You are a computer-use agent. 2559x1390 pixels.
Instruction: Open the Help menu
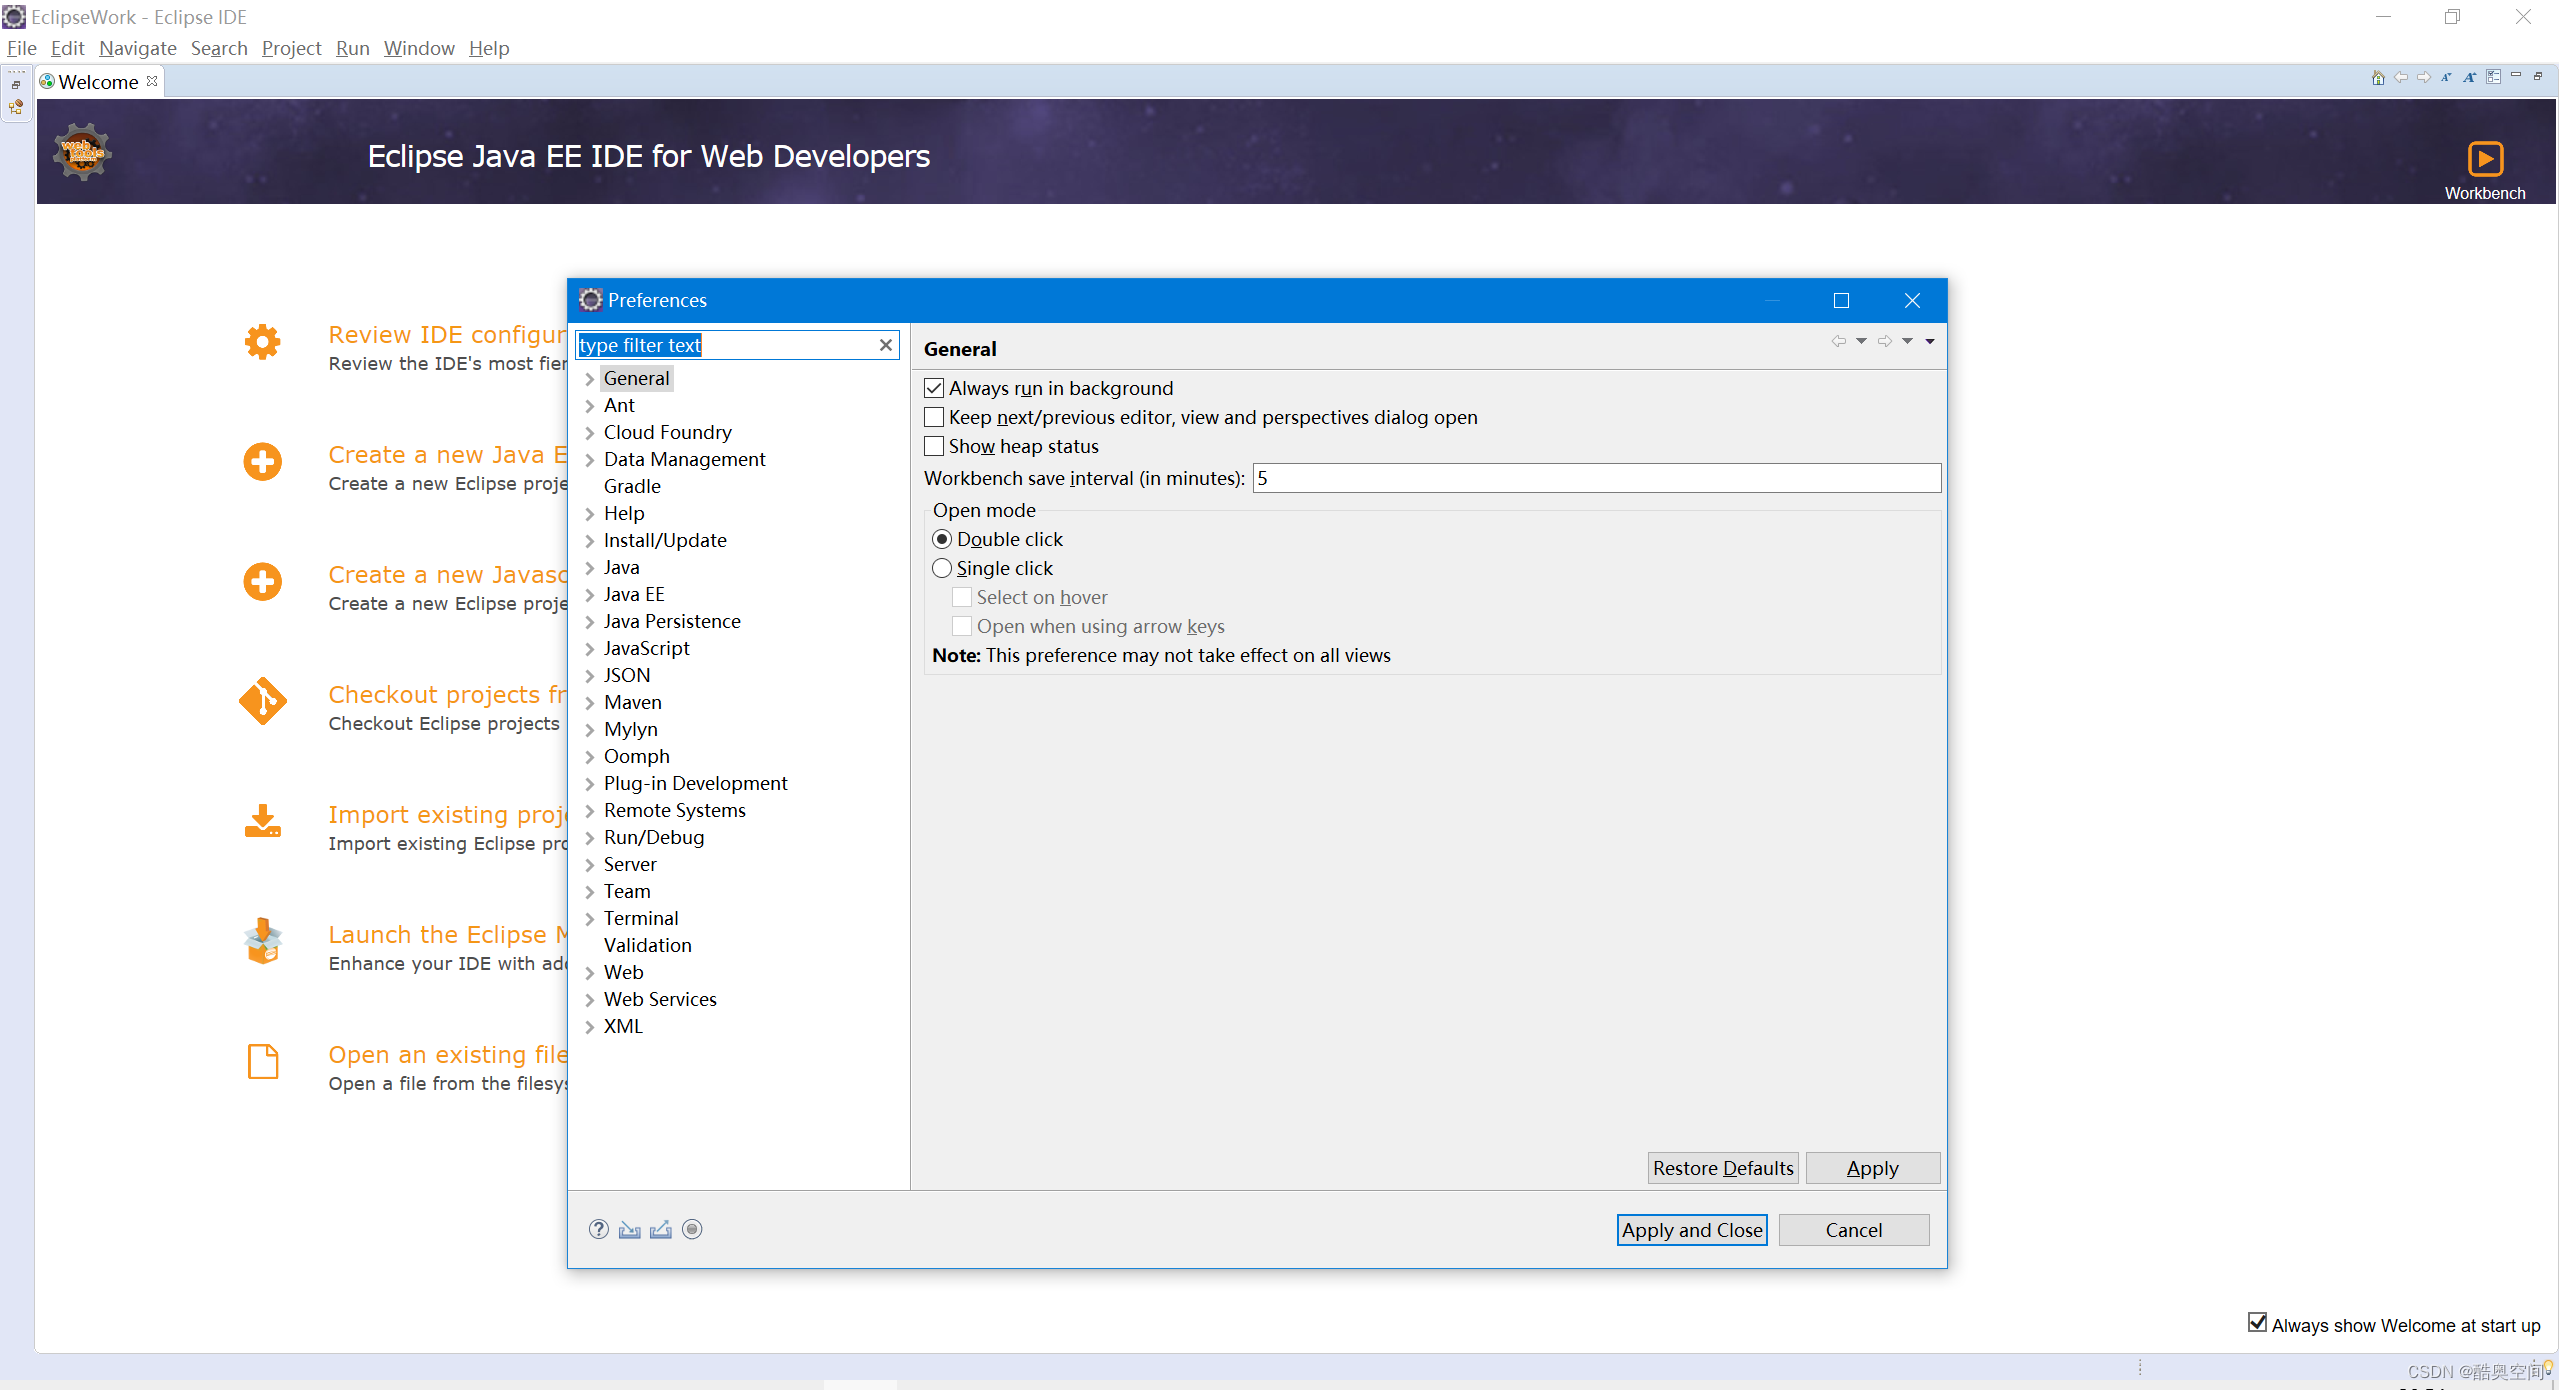pos(489,48)
